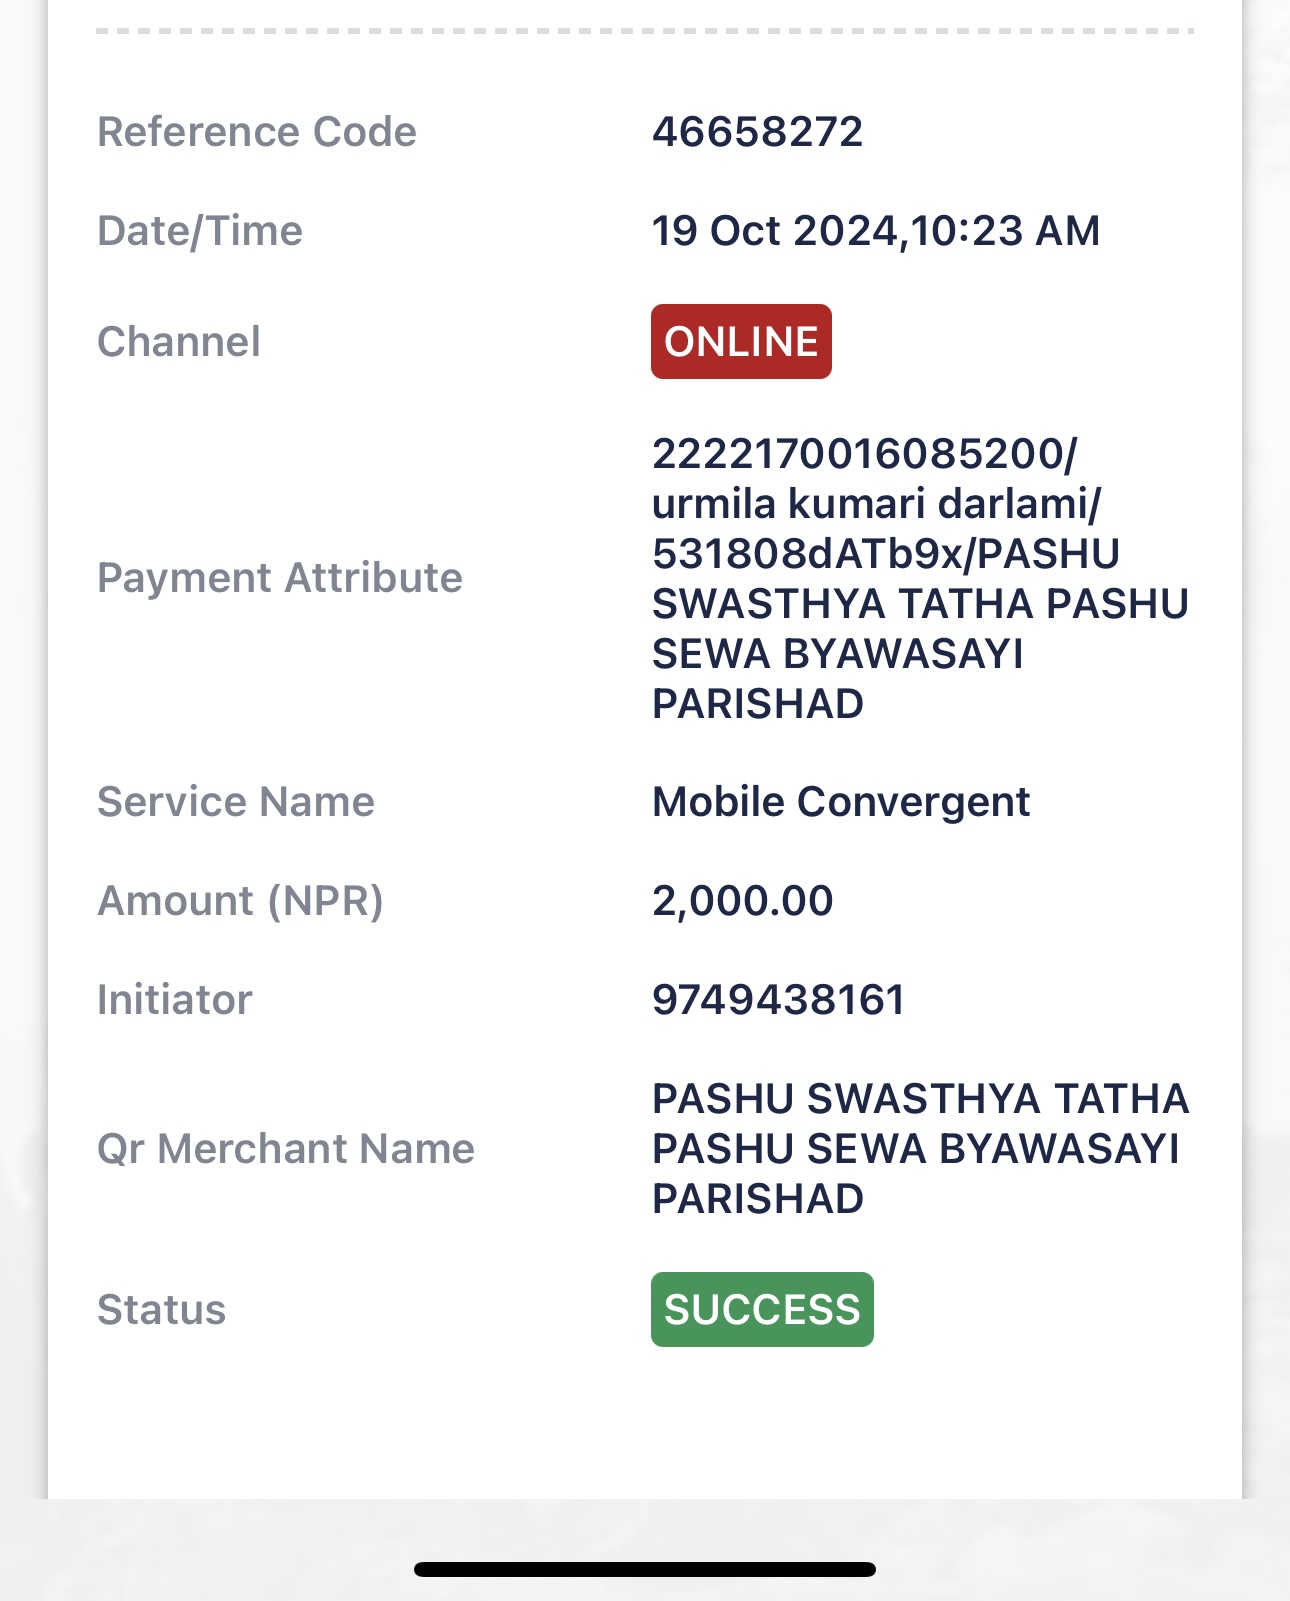Tap the Qr Merchant Name label

[286, 1149]
